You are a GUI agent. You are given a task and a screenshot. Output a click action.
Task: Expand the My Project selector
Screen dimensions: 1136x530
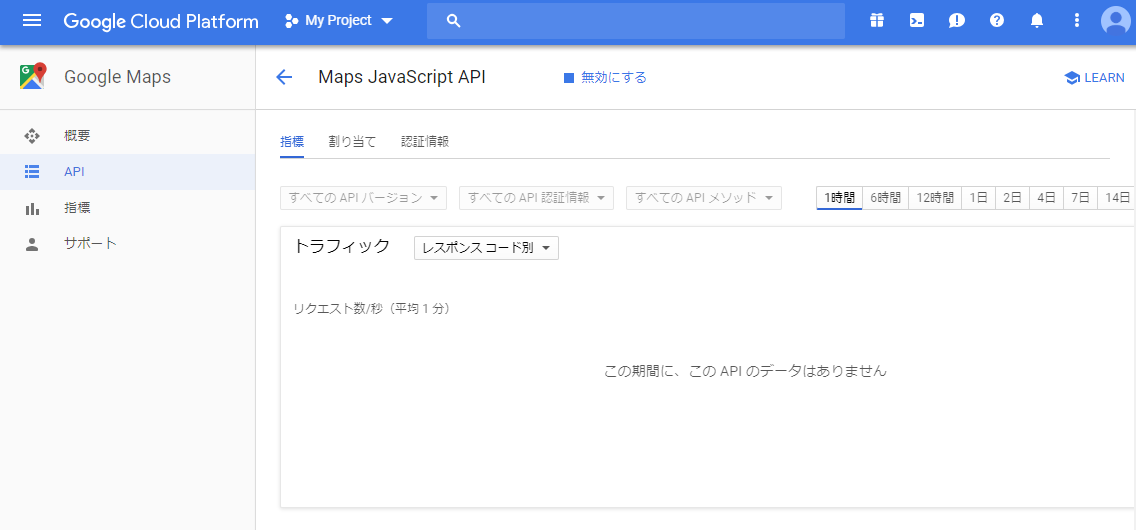[339, 21]
